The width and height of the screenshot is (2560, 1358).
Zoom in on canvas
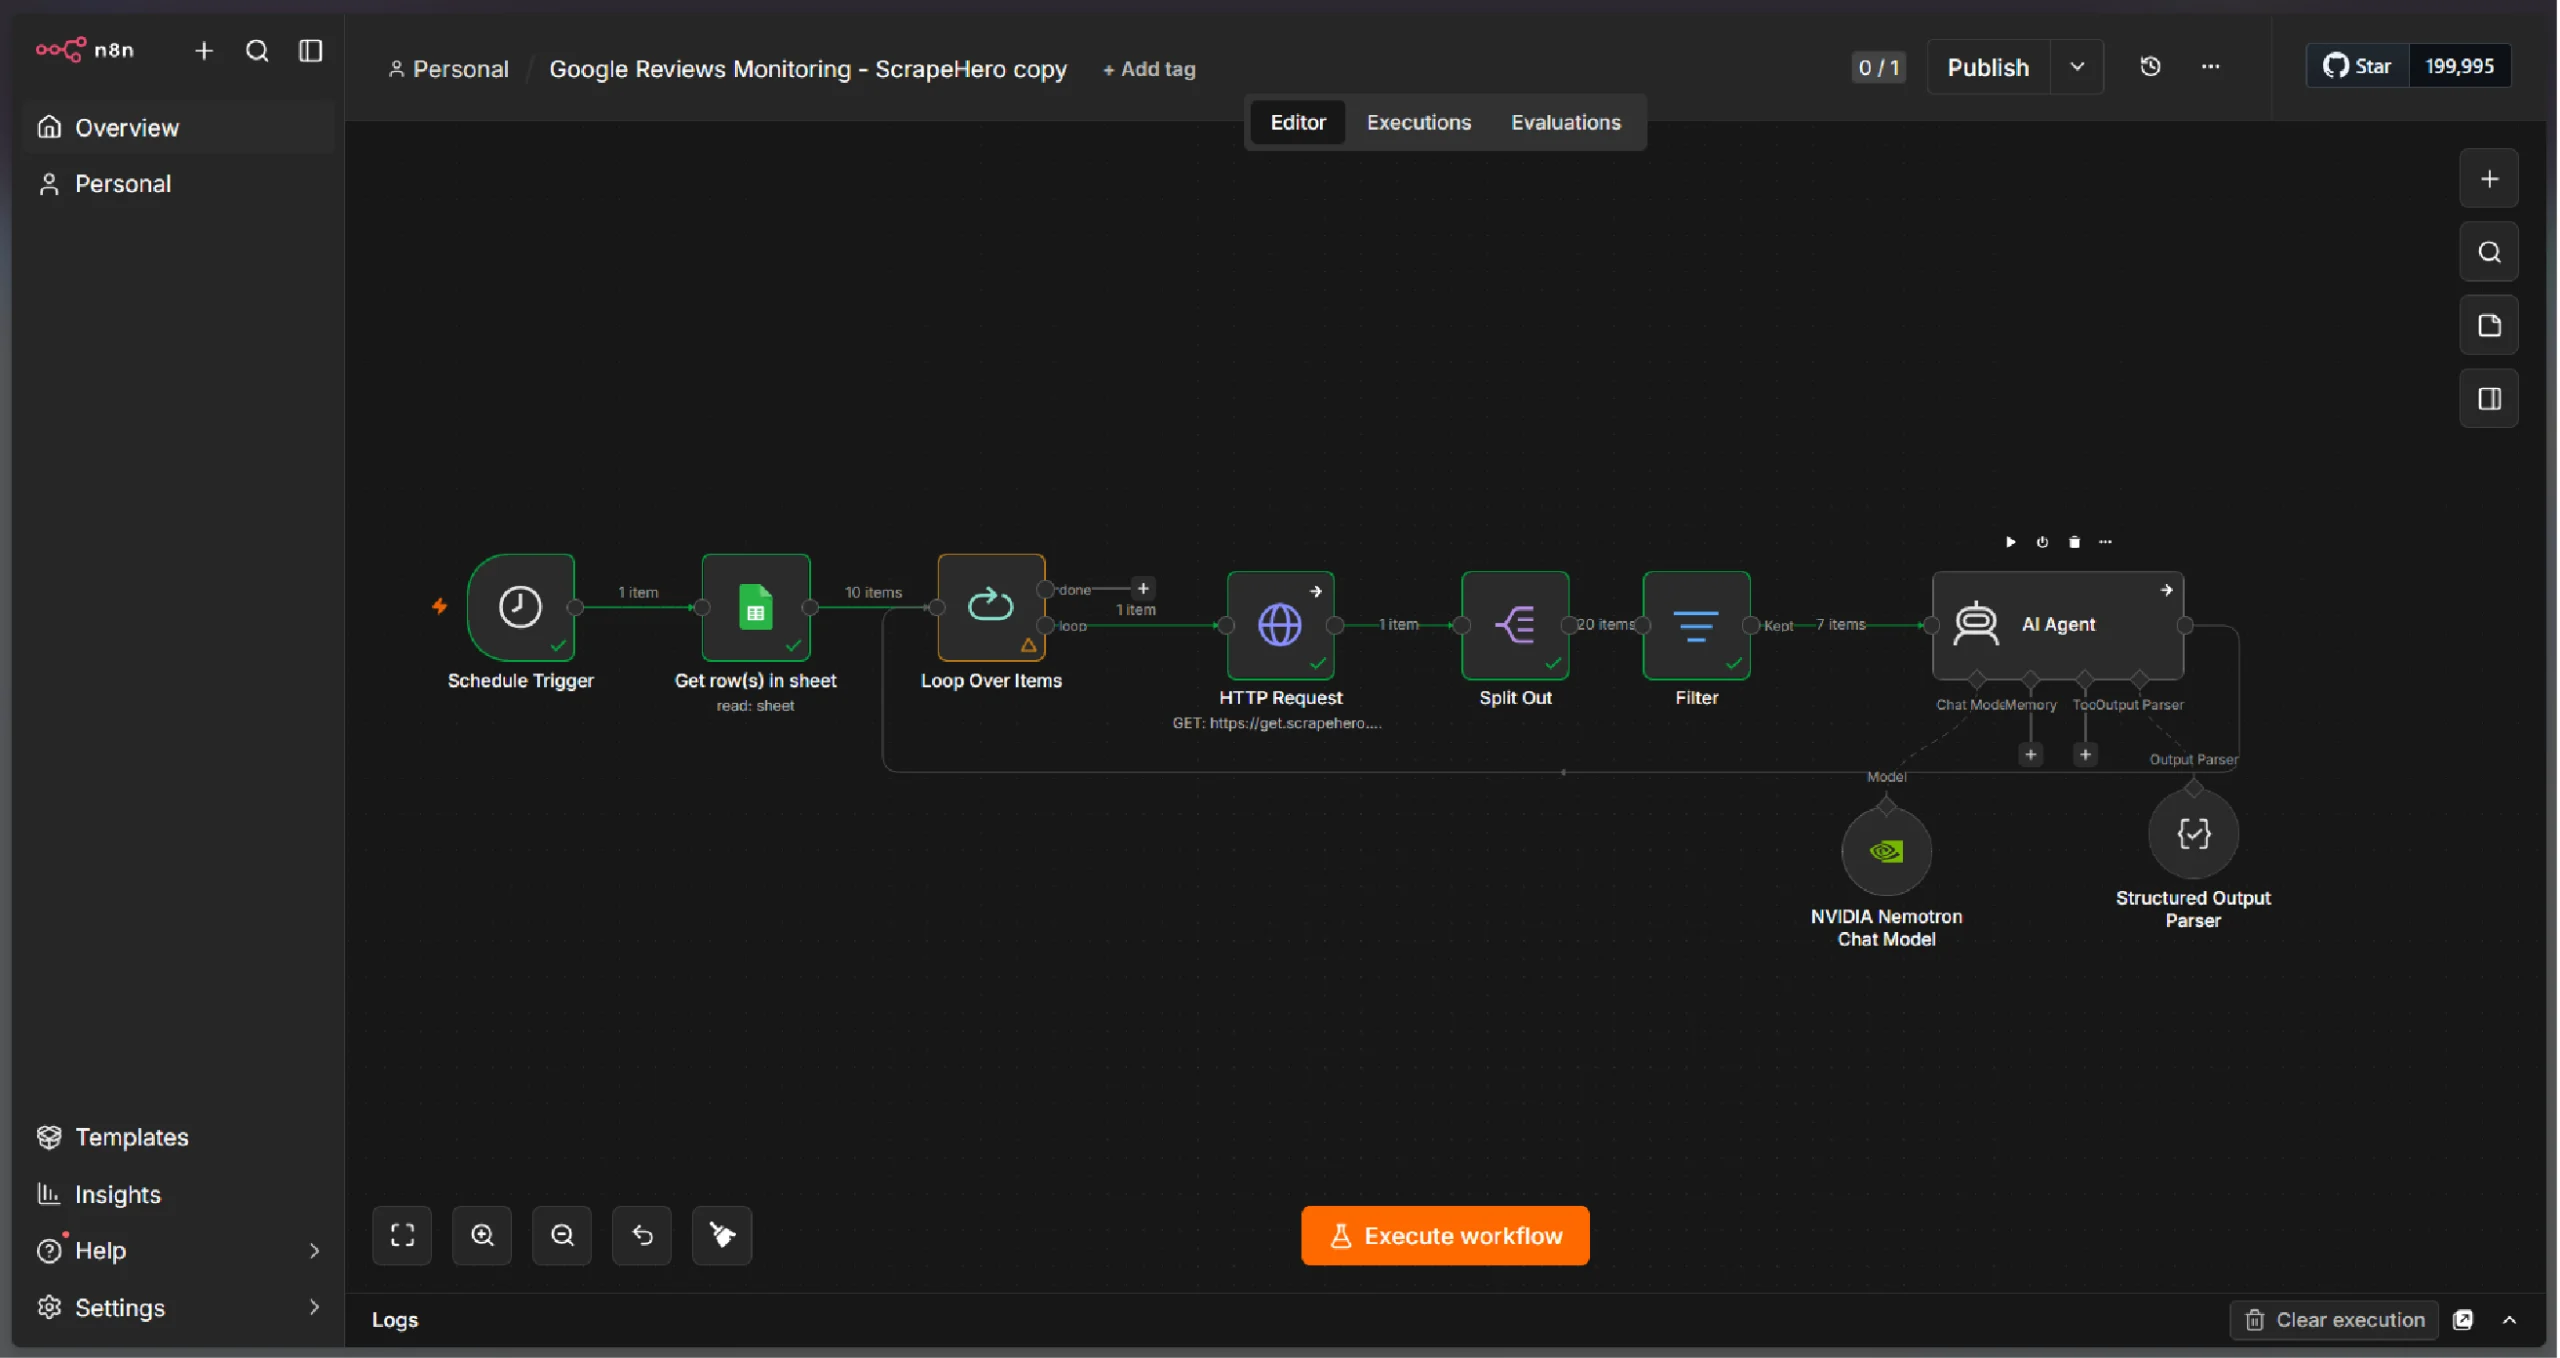coord(482,1235)
